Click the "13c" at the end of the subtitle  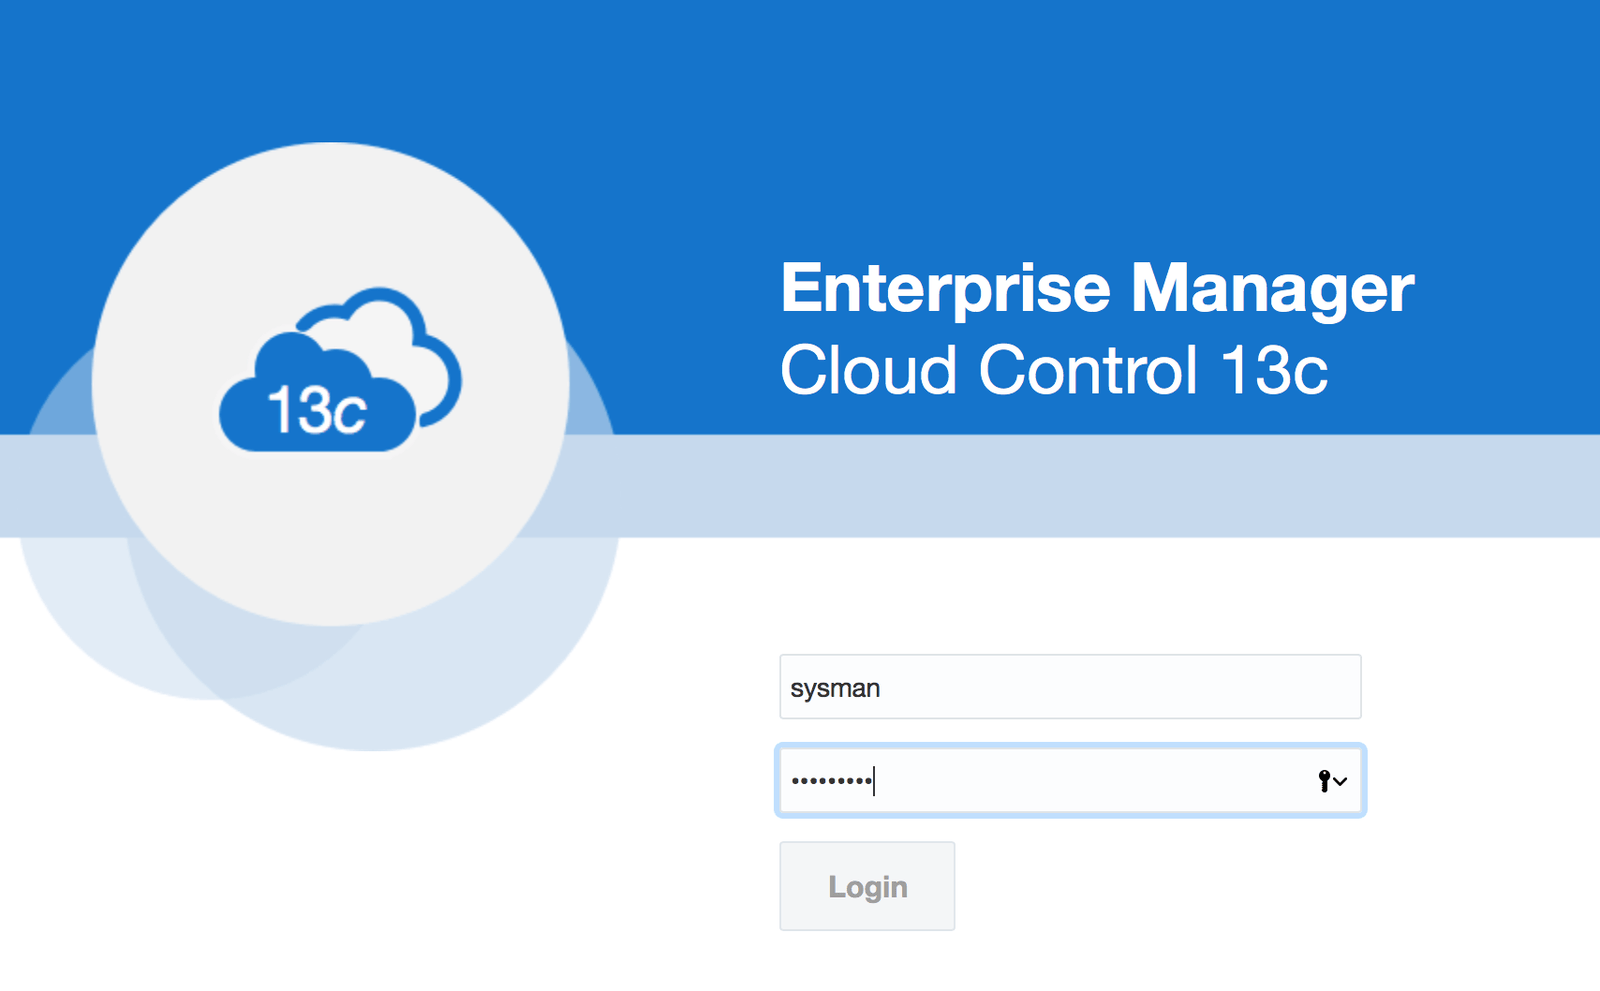point(1274,370)
